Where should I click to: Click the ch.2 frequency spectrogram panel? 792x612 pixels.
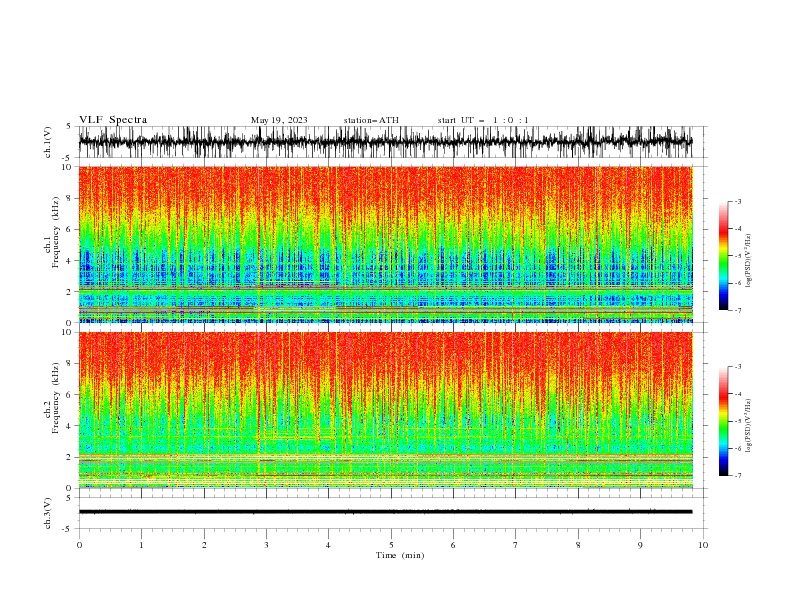tap(385, 410)
